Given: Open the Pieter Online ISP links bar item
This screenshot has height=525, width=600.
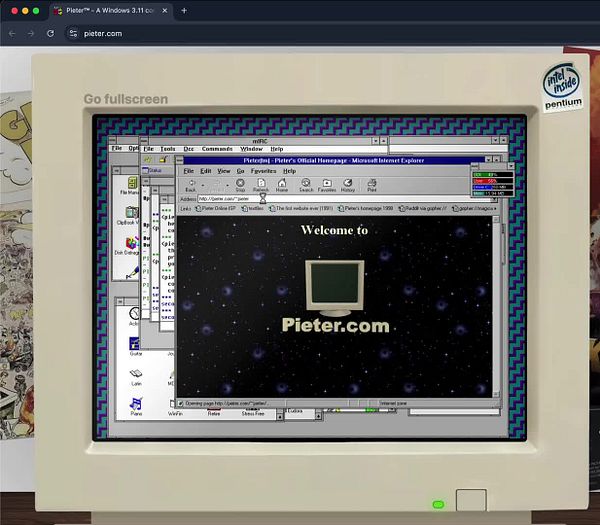Looking at the screenshot, I should [x=215, y=209].
